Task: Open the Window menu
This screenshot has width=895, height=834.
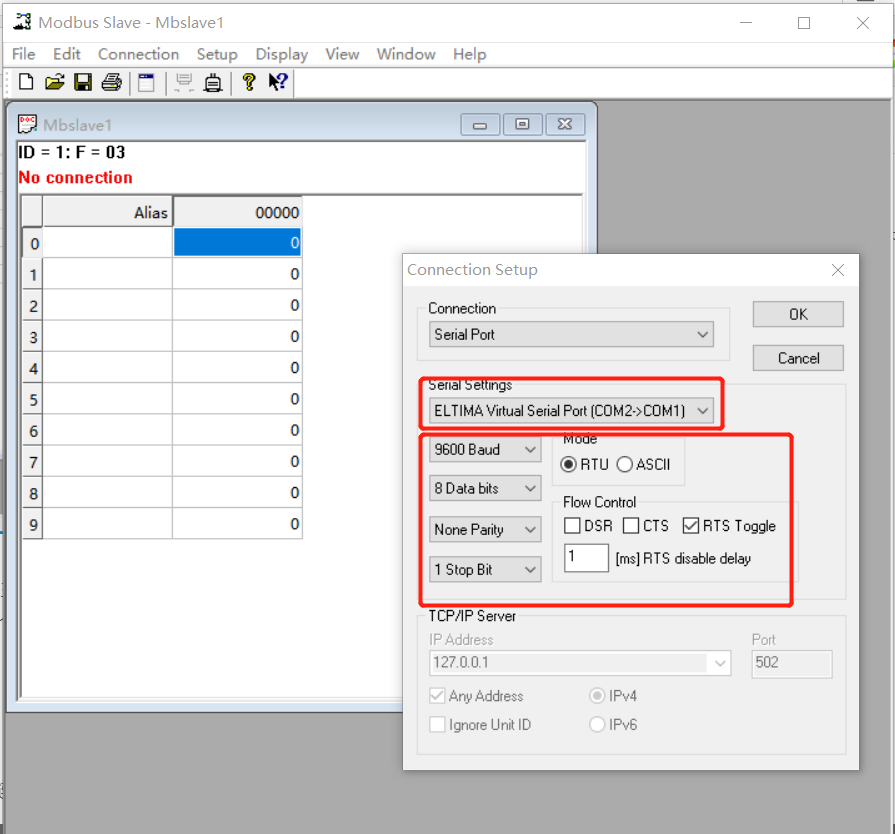Action: pos(406,54)
